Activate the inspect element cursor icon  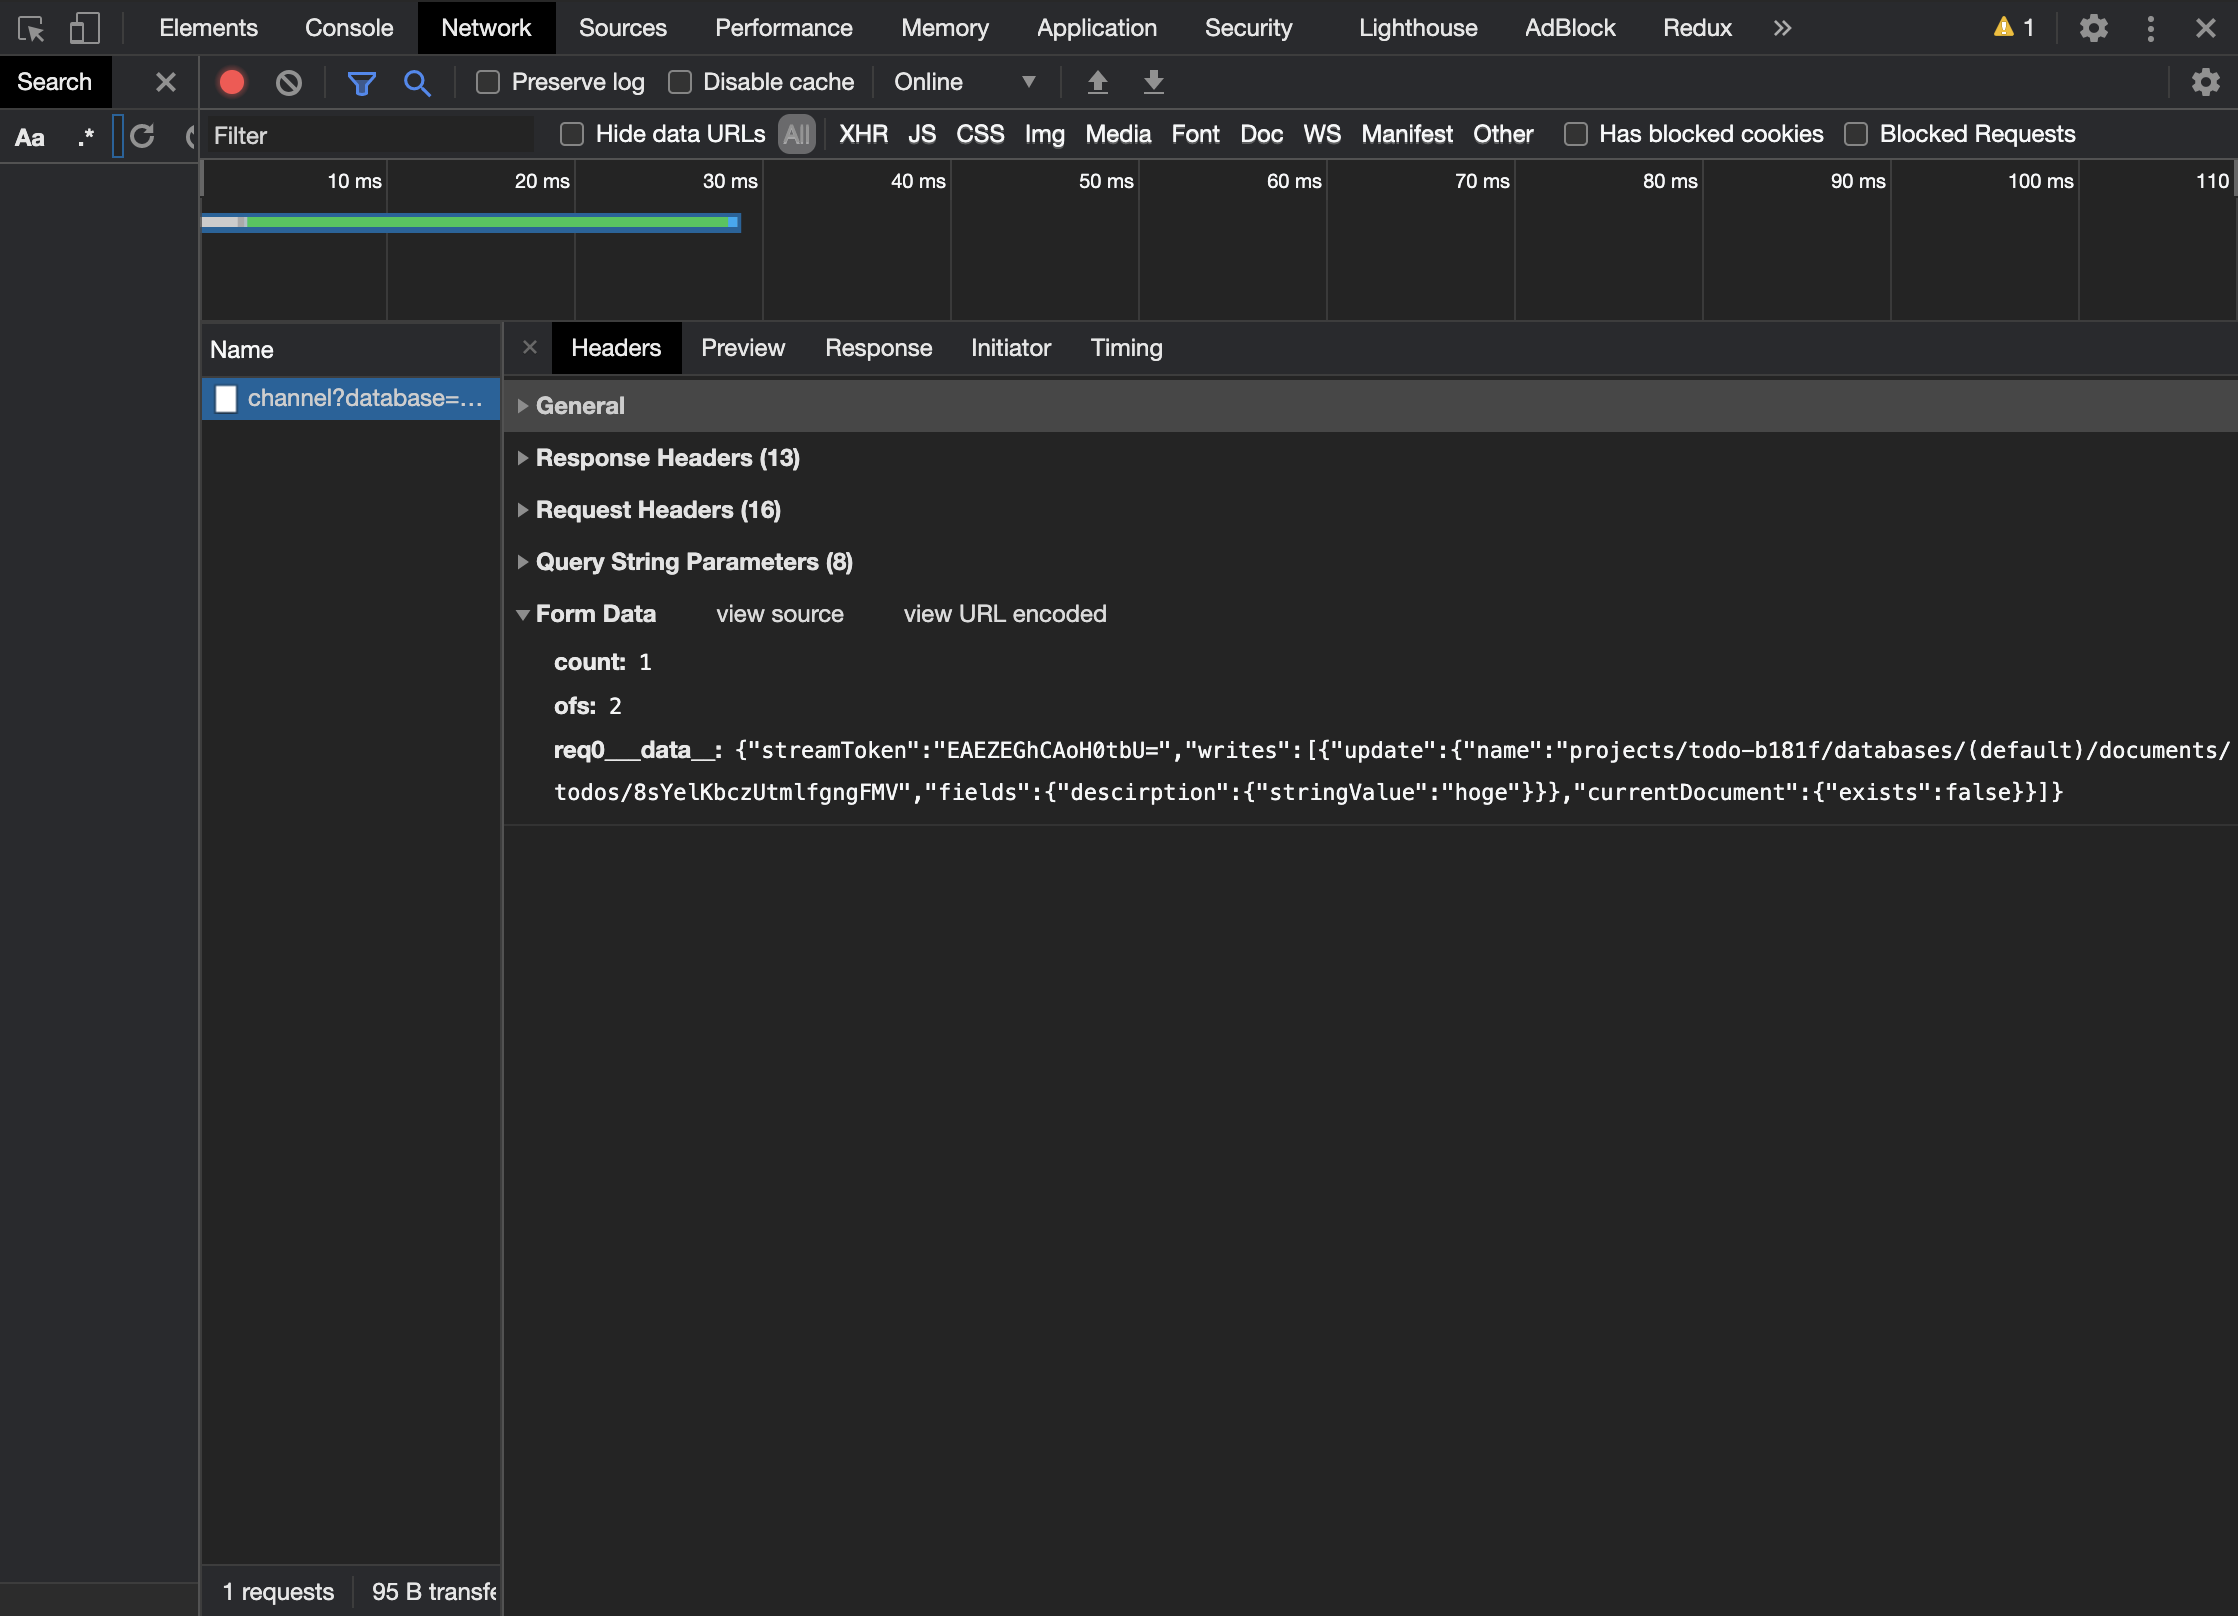click(x=31, y=28)
